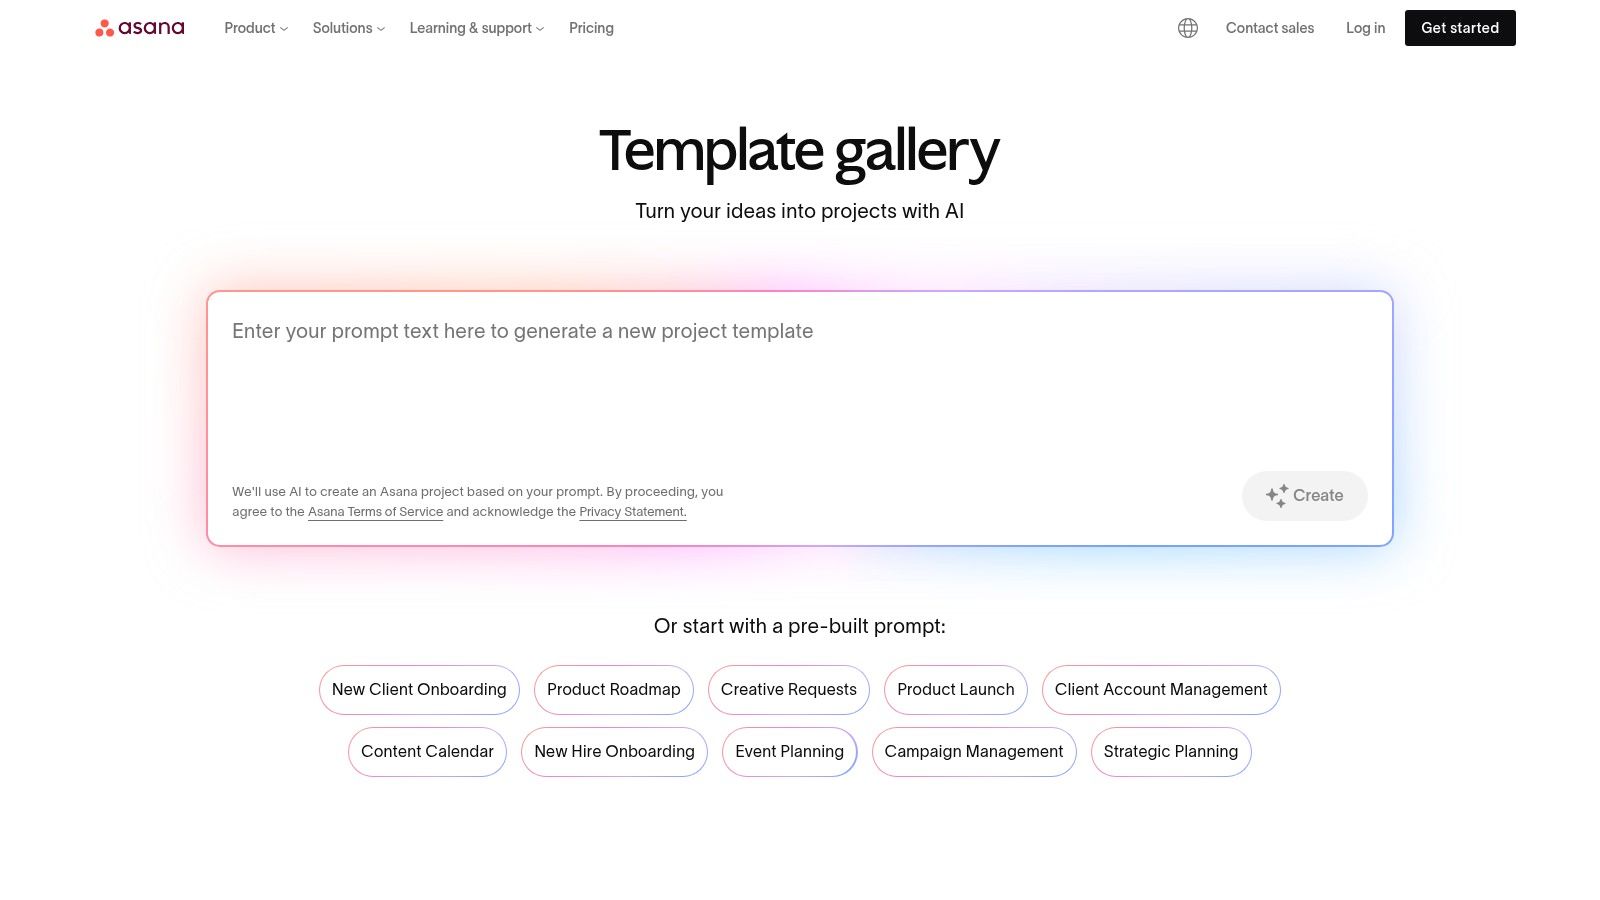Click the sparkle Create button
This screenshot has width=1600, height=900.
pos(1304,495)
